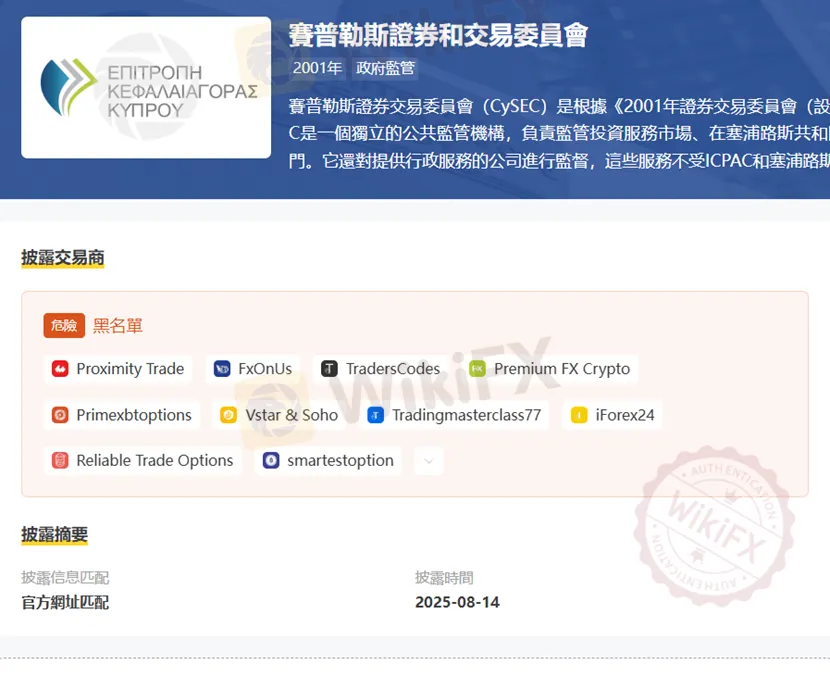Click the iForex24 yellow icon
The image size is (830, 677).
click(579, 415)
